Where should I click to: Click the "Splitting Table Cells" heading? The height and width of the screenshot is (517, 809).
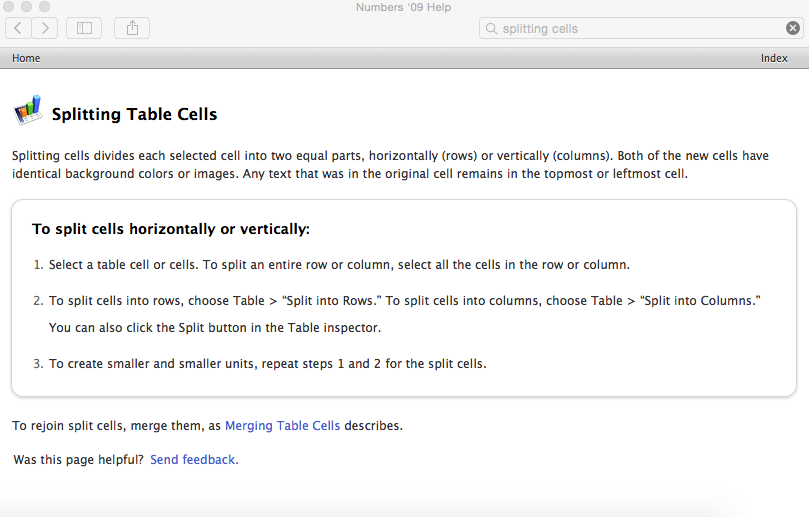pyautogui.click(x=134, y=114)
